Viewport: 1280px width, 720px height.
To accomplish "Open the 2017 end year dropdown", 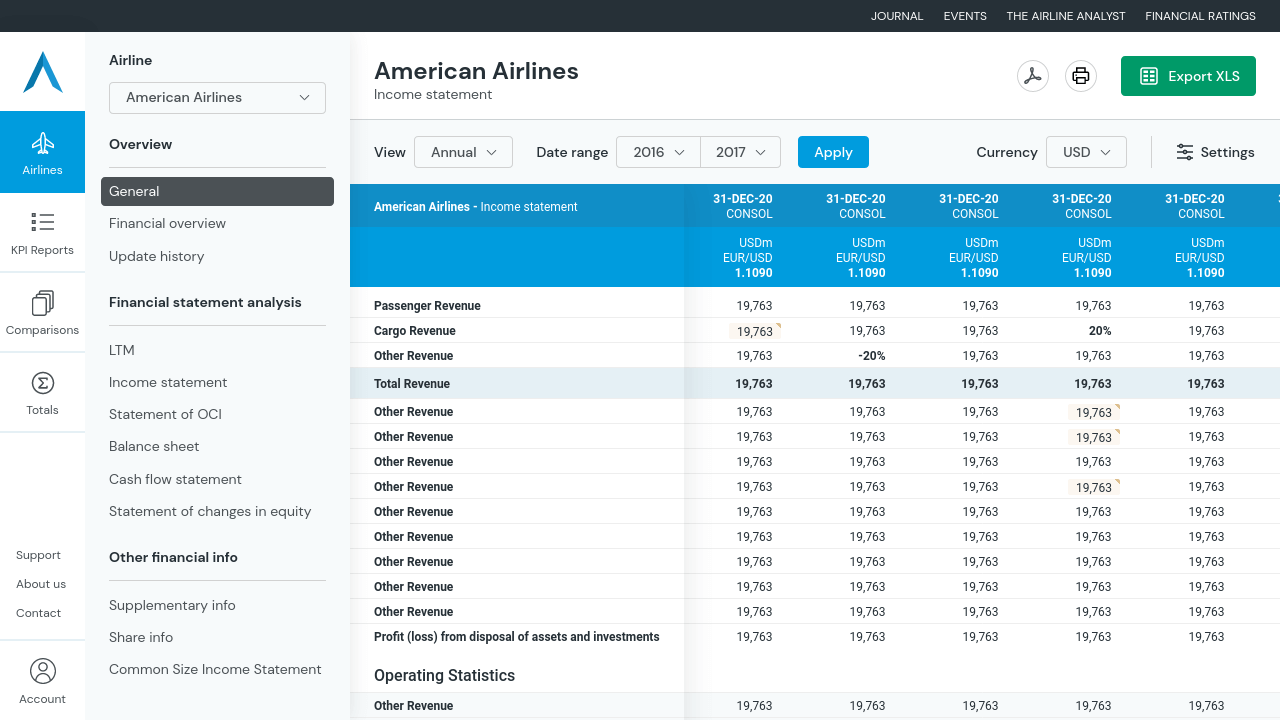I will pyautogui.click(x=740, y=152).
